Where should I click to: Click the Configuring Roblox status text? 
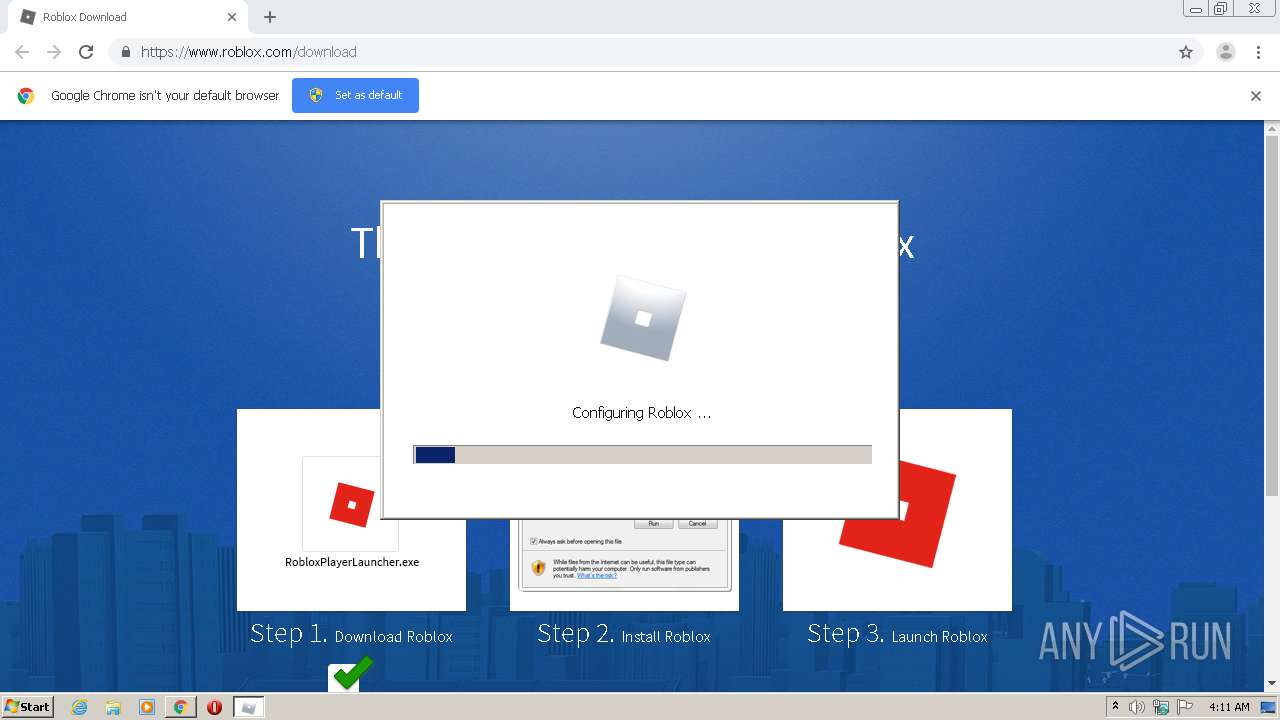[x=642, y=412]
